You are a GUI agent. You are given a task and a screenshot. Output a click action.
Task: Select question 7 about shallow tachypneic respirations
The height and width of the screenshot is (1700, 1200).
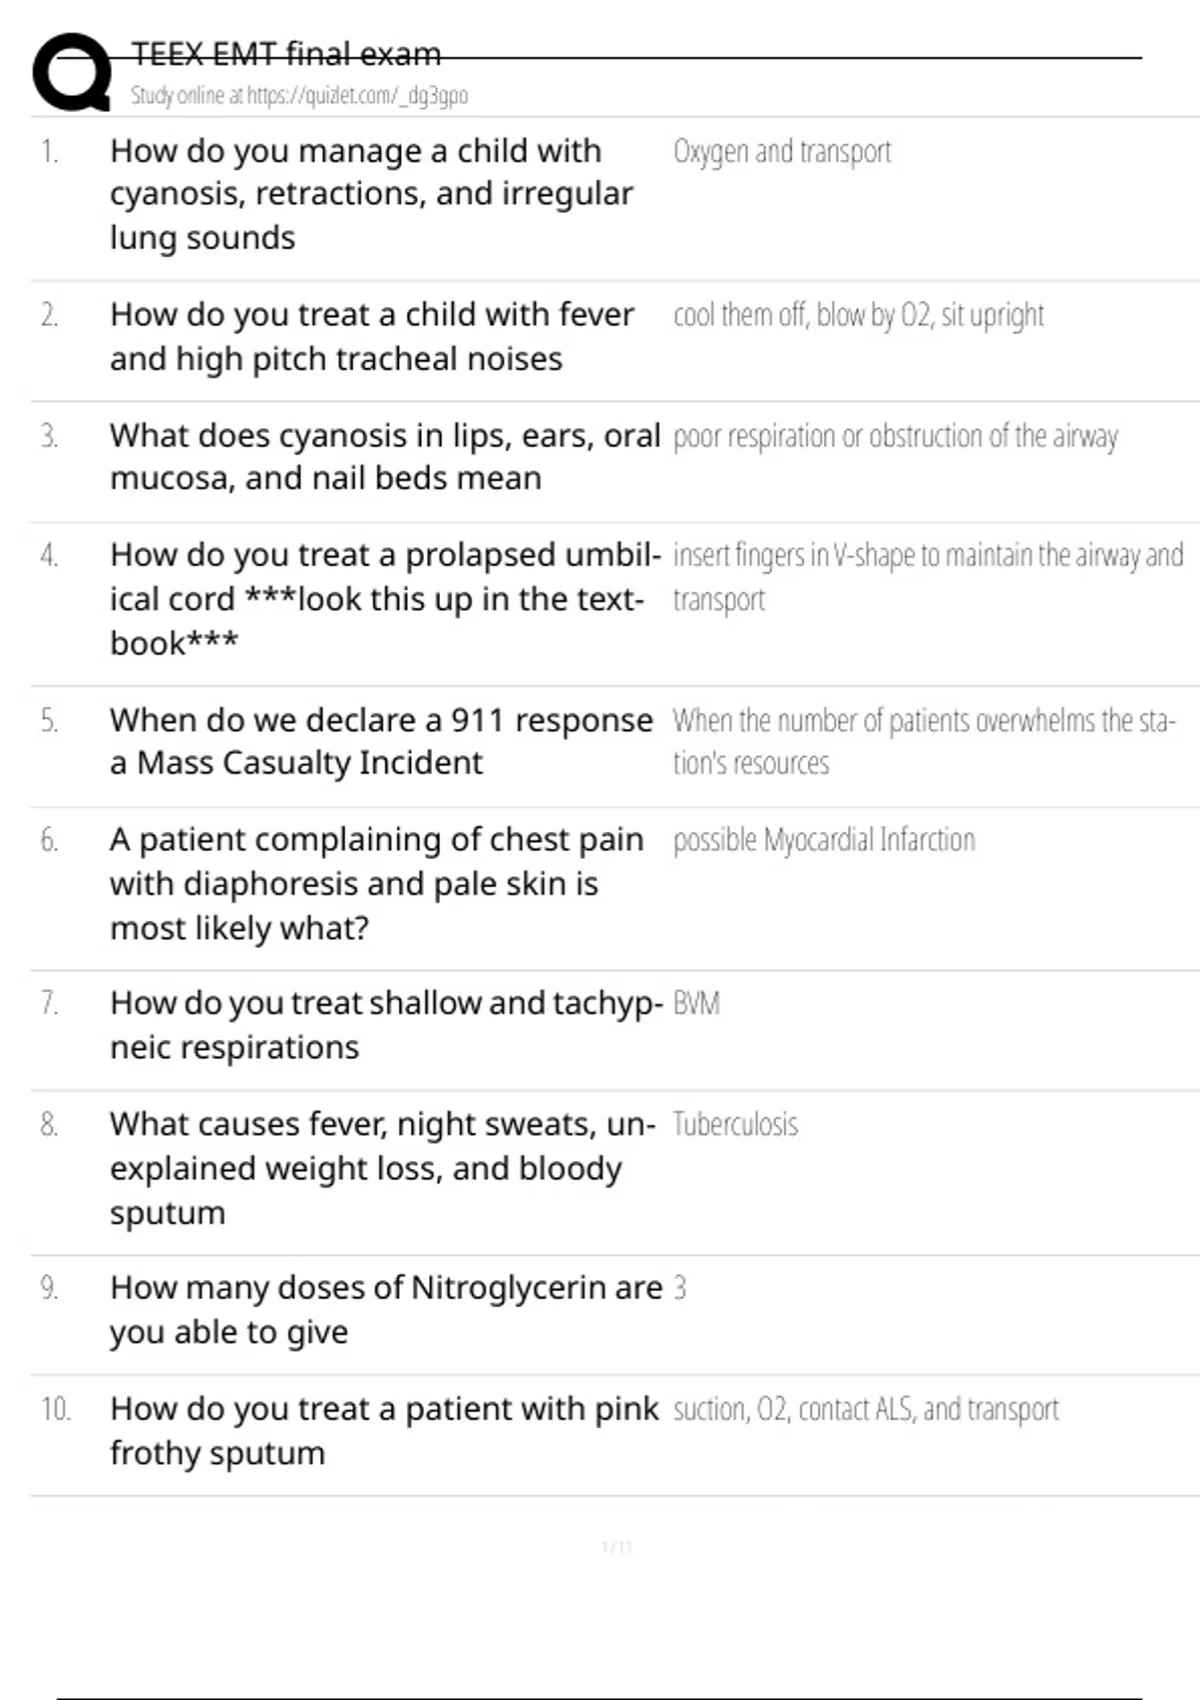(x=385, y=1025)
